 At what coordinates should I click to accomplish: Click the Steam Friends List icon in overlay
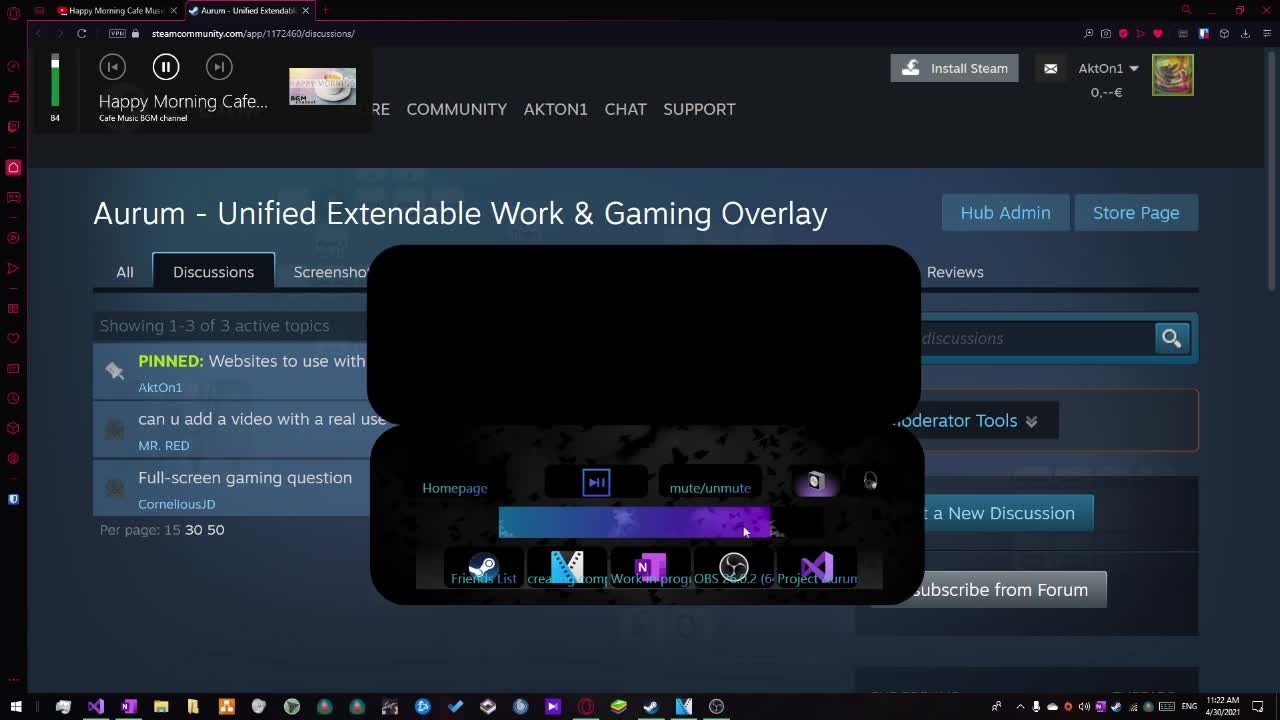(483, 568)
